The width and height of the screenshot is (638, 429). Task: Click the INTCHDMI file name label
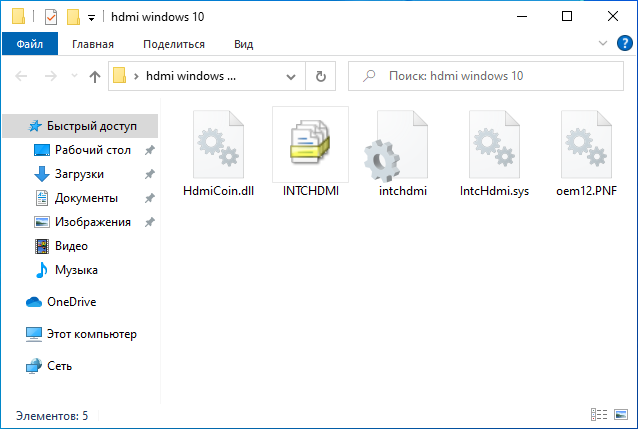click(x=310, y=191)
